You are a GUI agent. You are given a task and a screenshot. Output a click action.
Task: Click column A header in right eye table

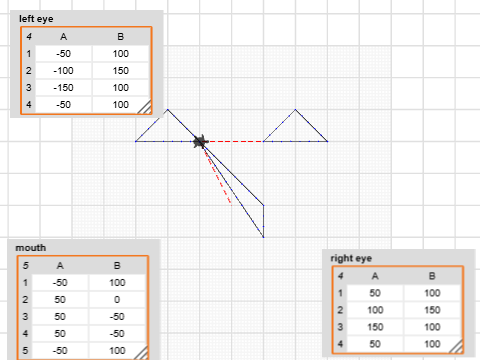(375, 276)
